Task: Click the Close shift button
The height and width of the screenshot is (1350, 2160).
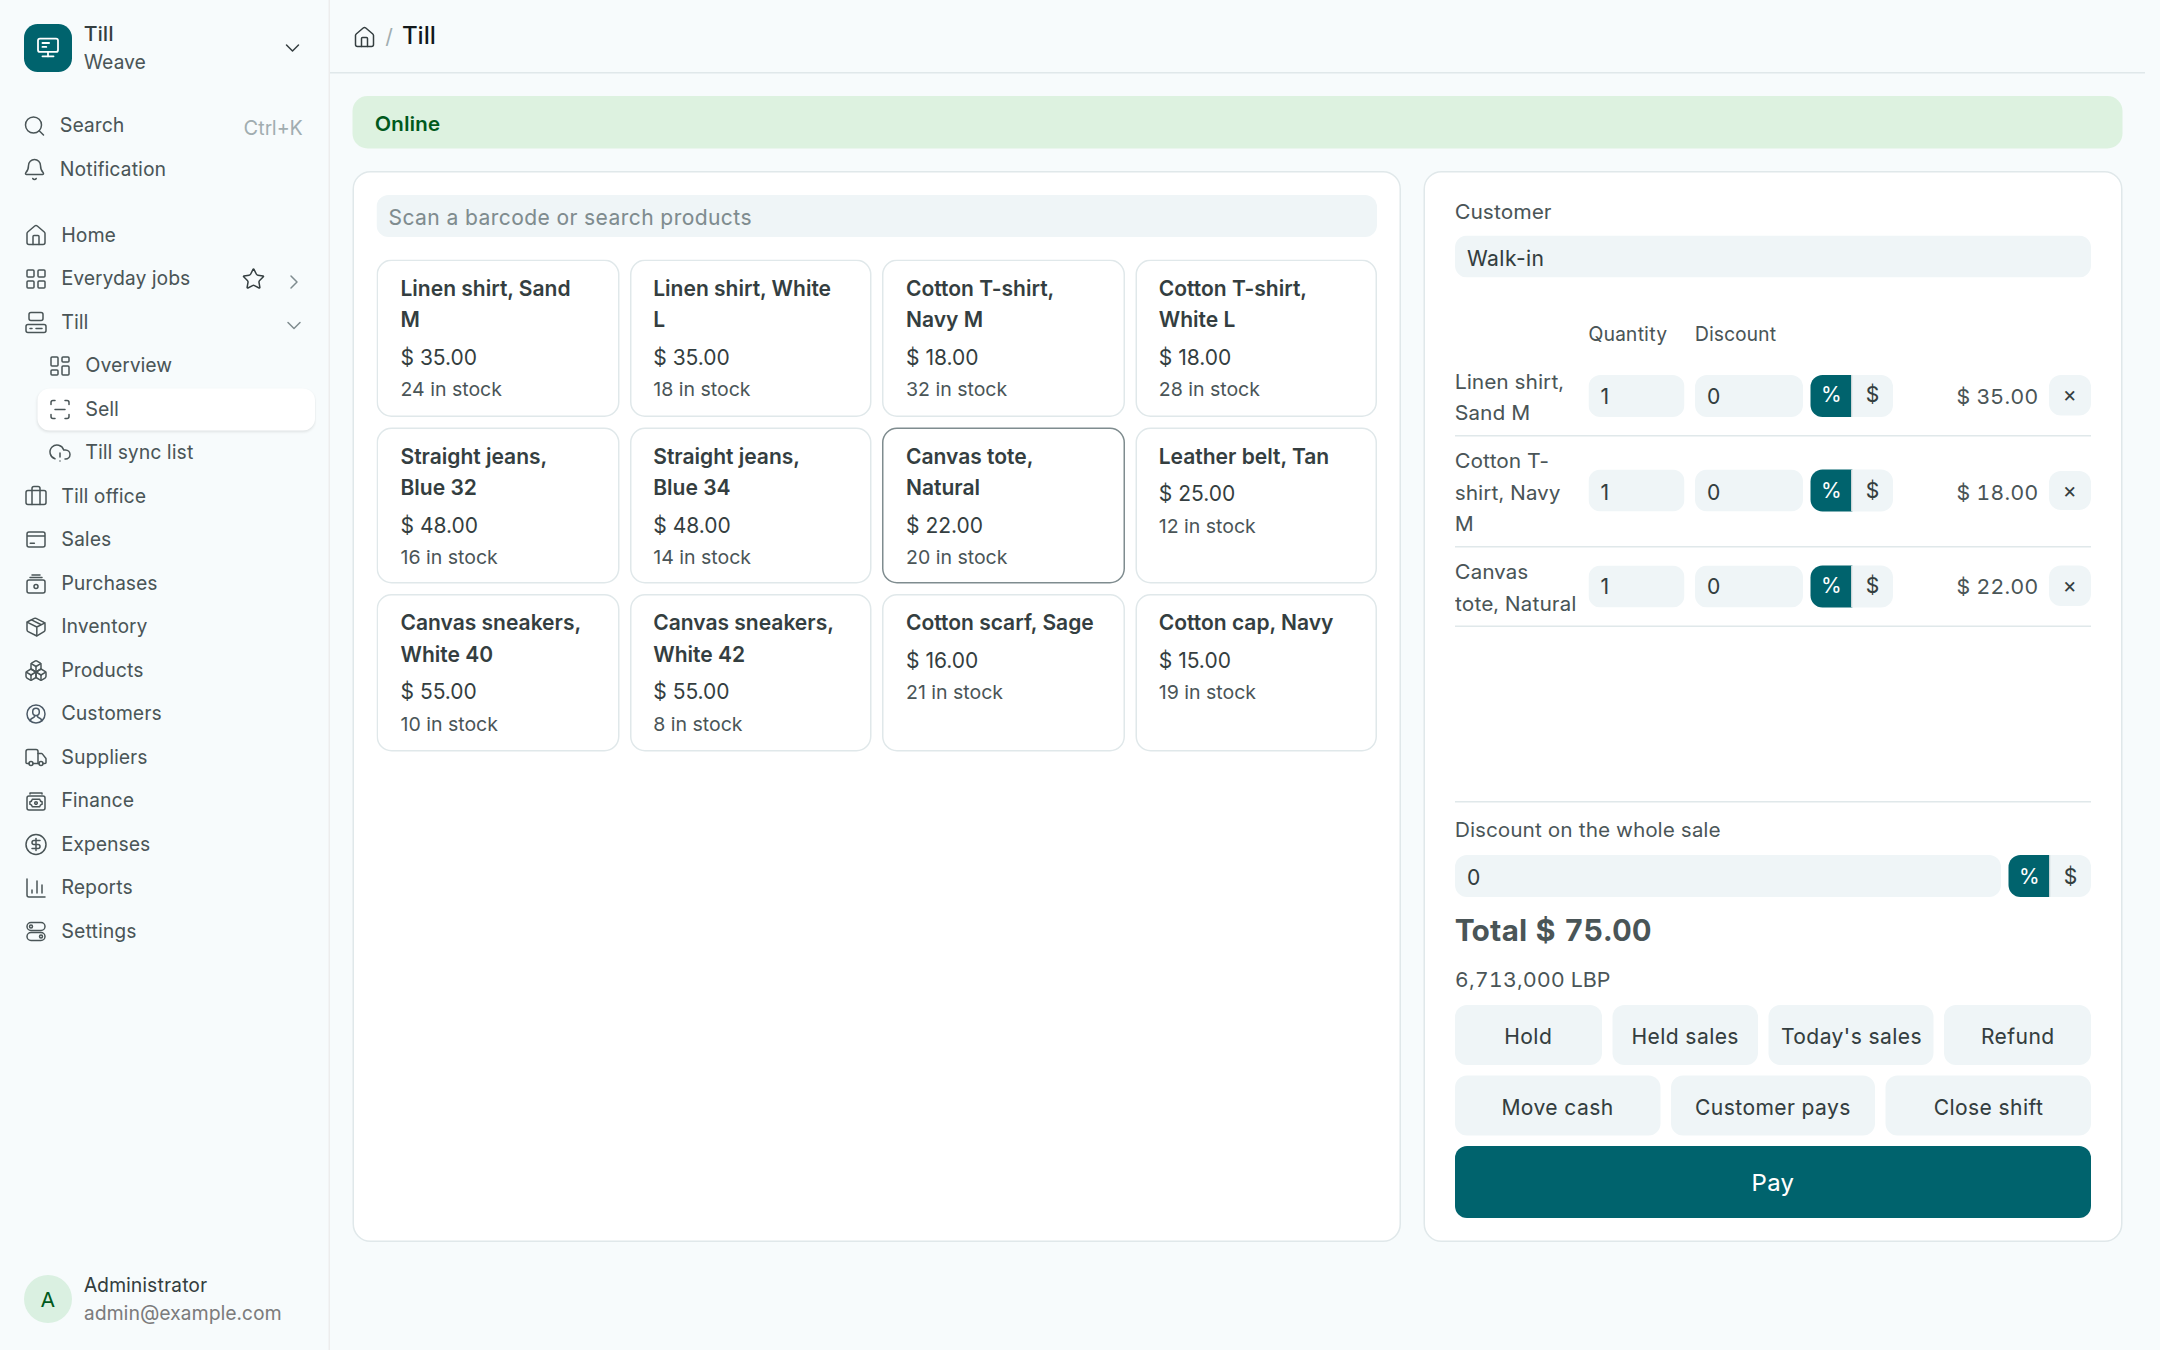Action: (x=1987, y=1107)
